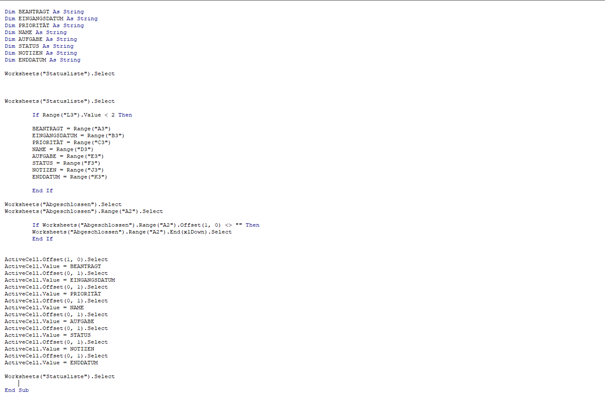Click the line ending with End(xlDown).Select
This screenshot has height=394, width=605.
tap(132, 232)
